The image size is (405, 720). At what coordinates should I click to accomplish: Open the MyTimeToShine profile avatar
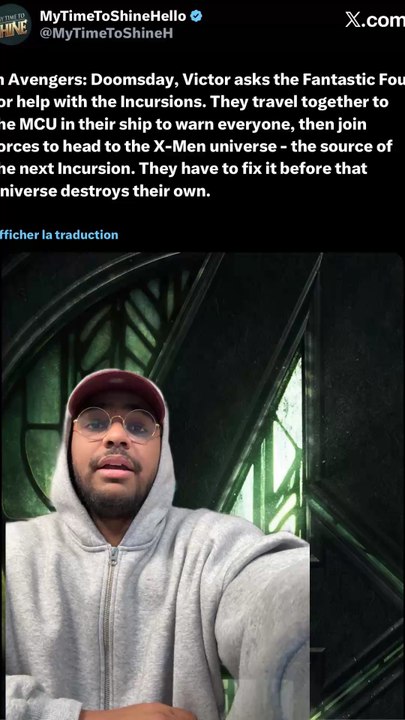click(x=15, y=24)
